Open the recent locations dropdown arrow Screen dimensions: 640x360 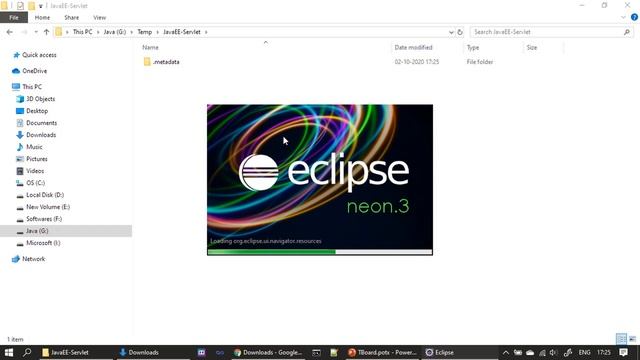click(x=36, y=32)
